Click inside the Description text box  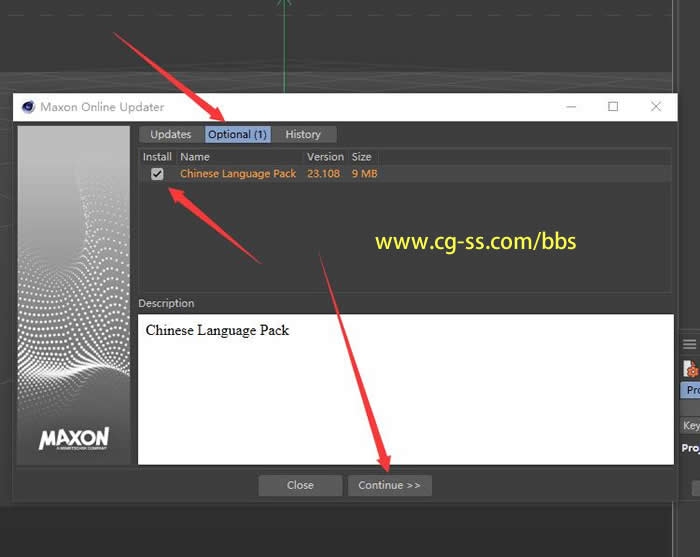tap(405, 390)
